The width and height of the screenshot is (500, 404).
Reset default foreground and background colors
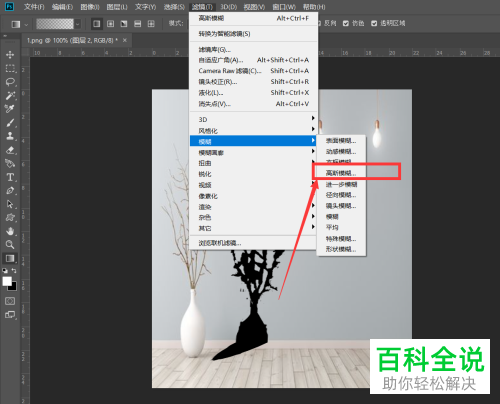5,271
